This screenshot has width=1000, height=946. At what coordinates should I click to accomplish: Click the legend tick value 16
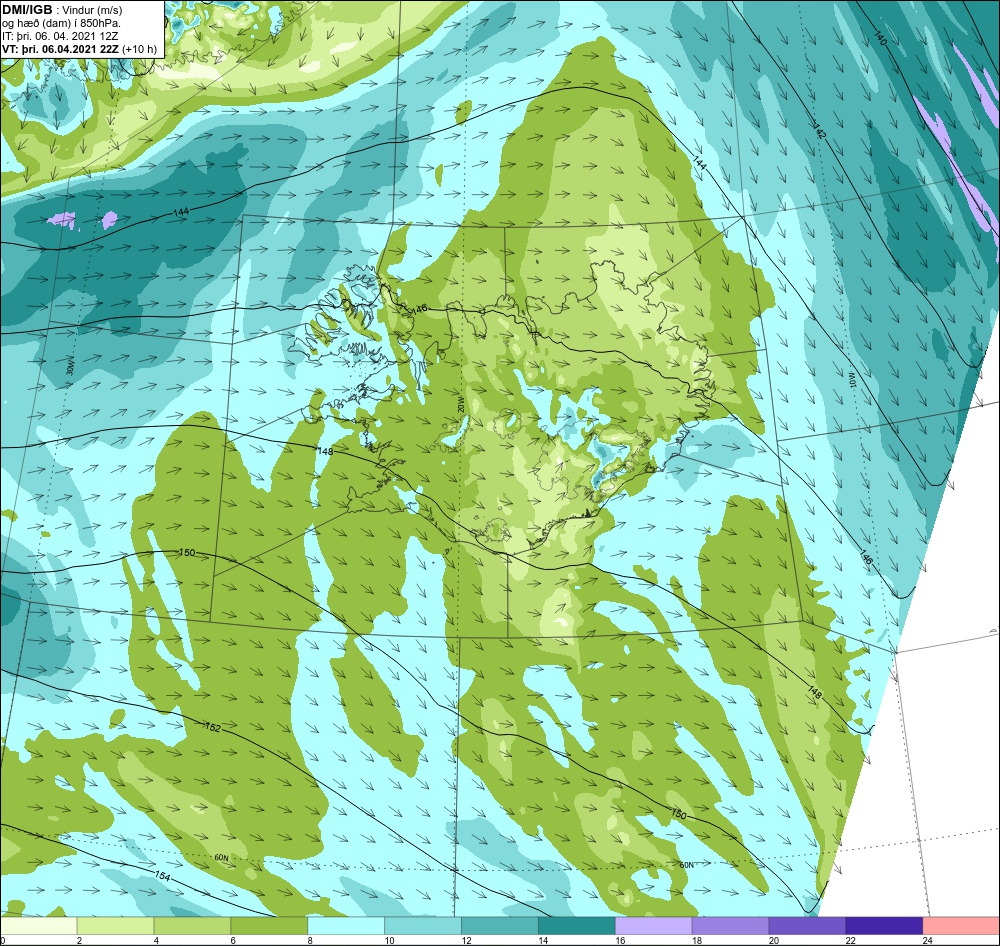619,940
